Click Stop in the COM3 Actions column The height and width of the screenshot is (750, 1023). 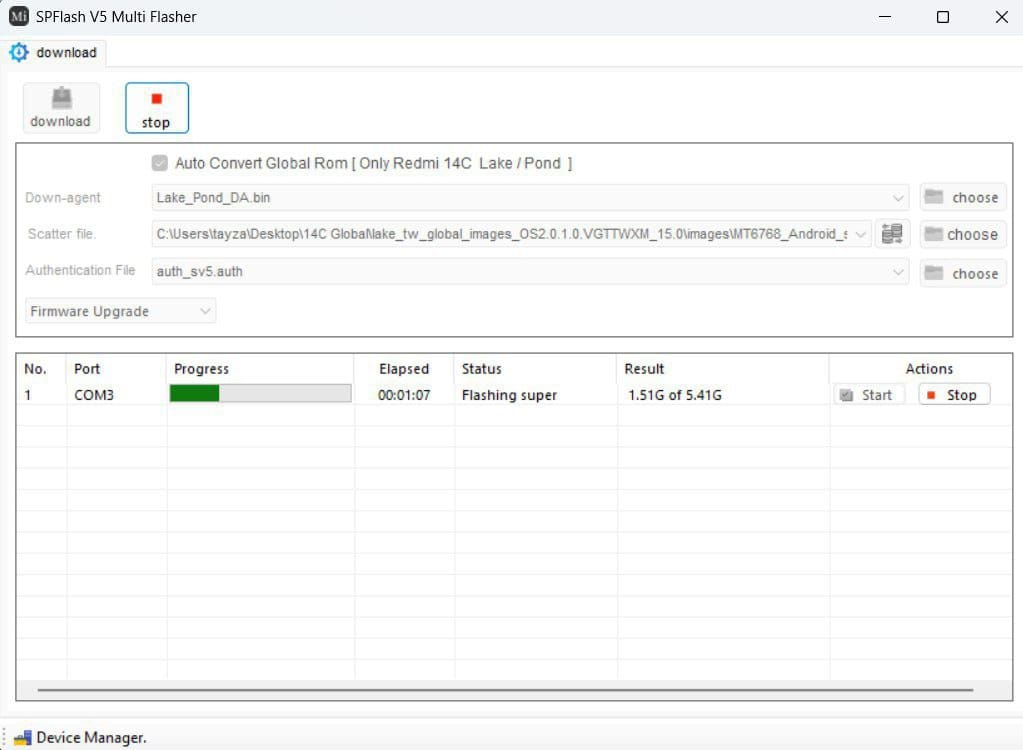click(x=954, y=395)
